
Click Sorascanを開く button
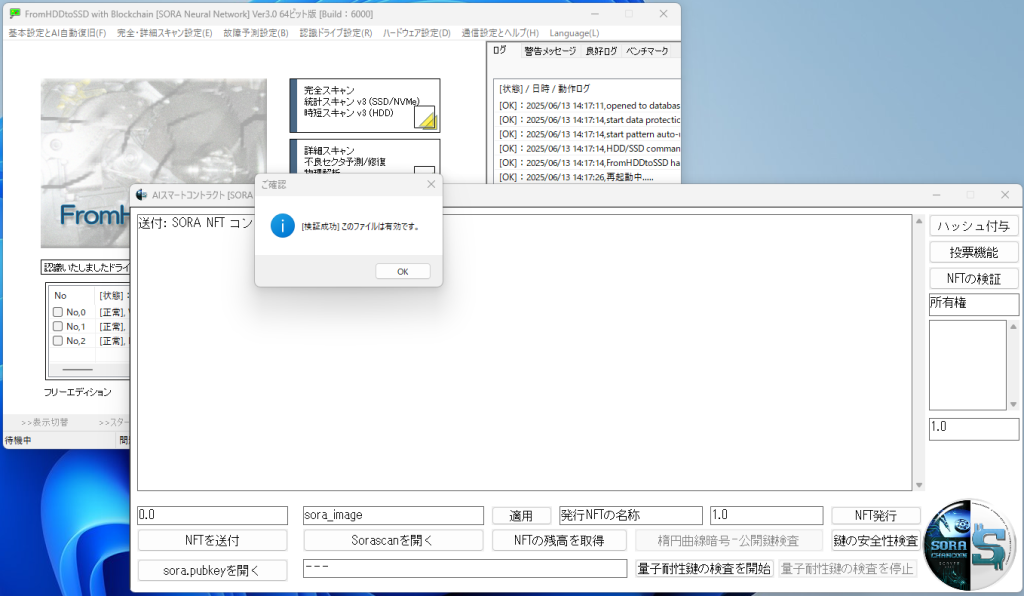[393, 541]
